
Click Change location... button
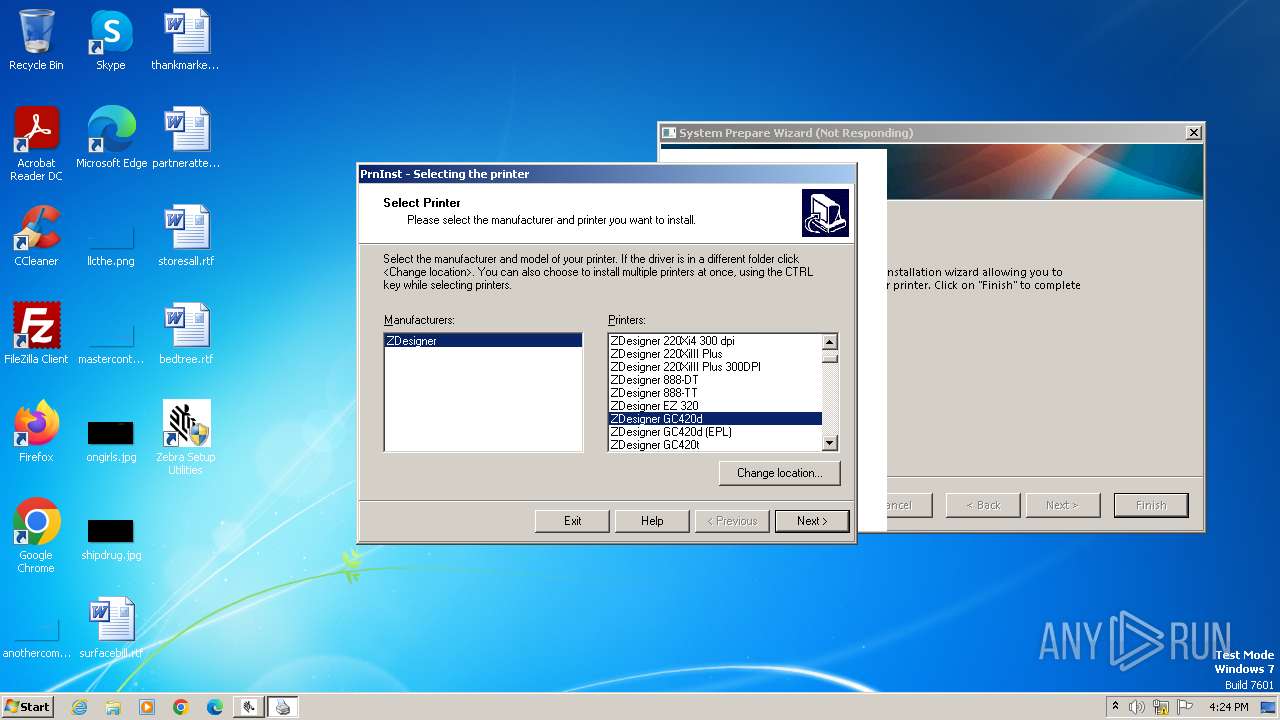tap(779, 473)
